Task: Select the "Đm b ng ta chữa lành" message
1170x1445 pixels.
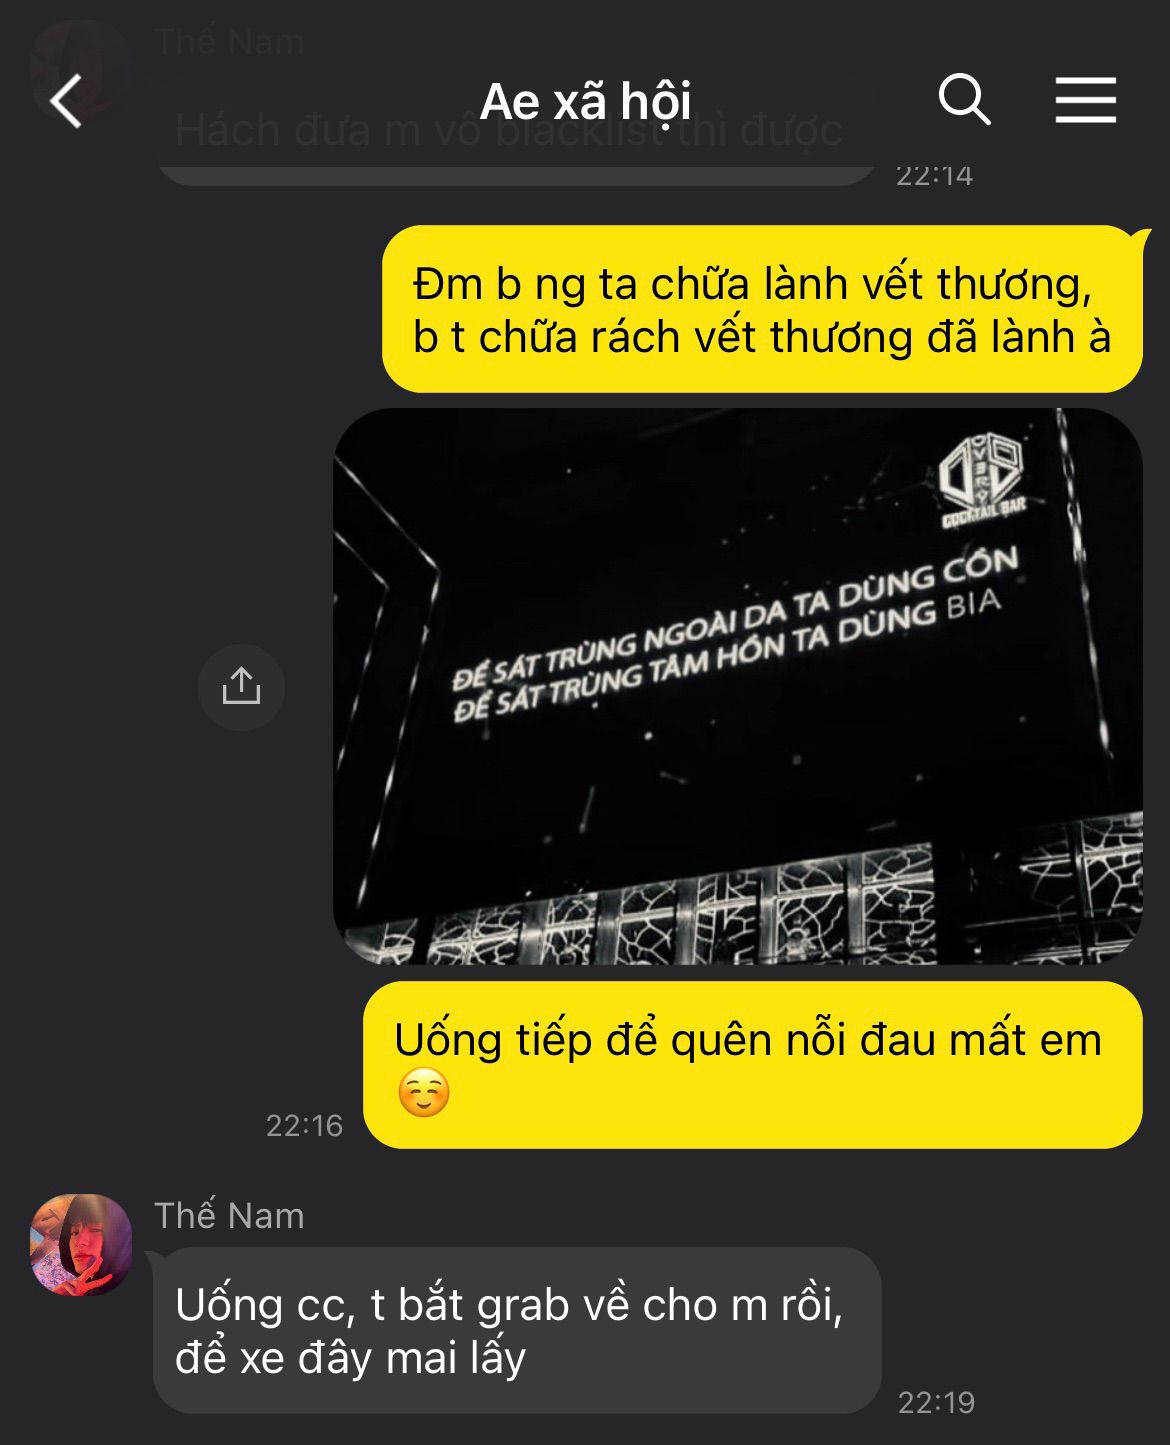Action: [762, 309]
